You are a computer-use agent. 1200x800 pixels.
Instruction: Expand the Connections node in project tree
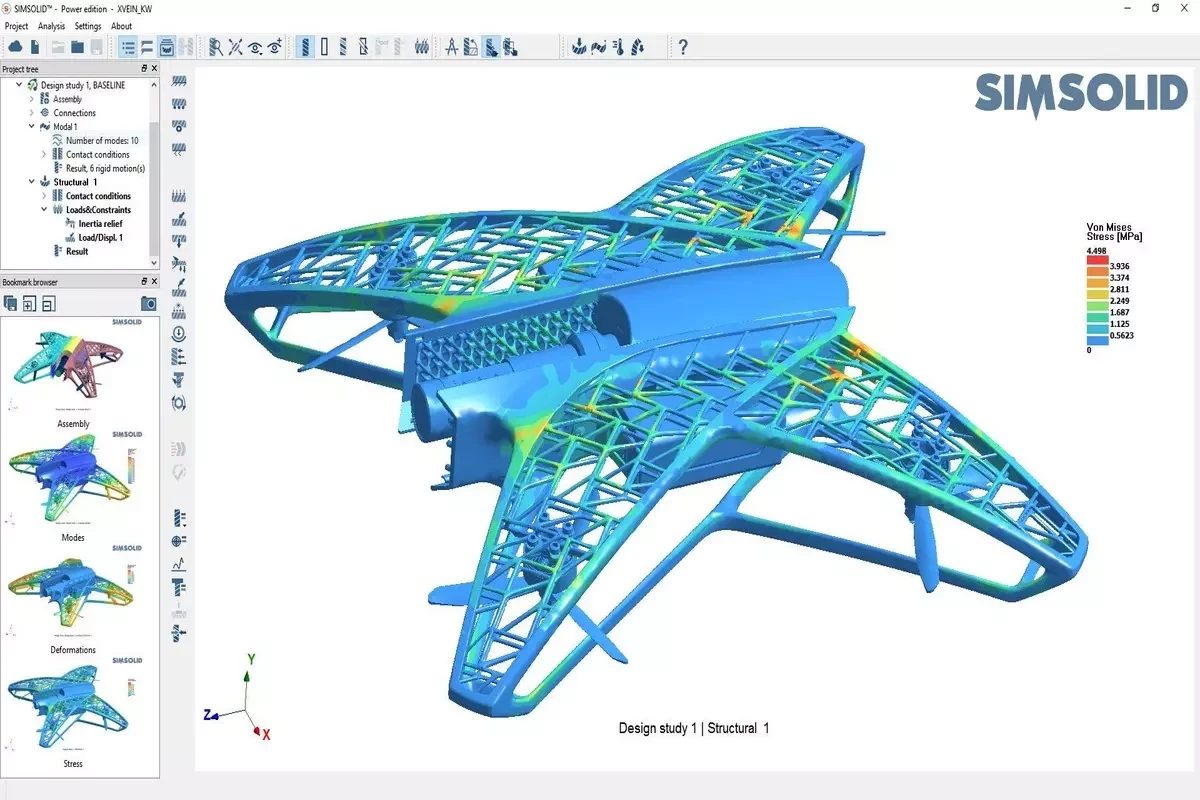(31, 113)
